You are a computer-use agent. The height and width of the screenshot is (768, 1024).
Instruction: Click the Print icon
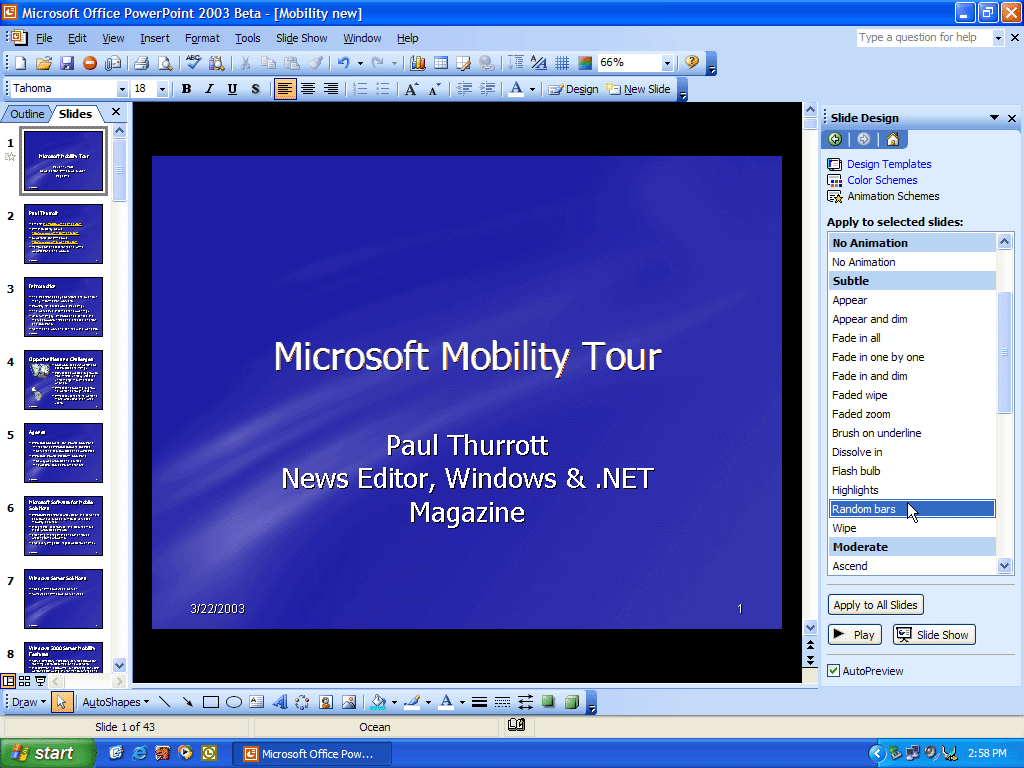click(141, 63)
